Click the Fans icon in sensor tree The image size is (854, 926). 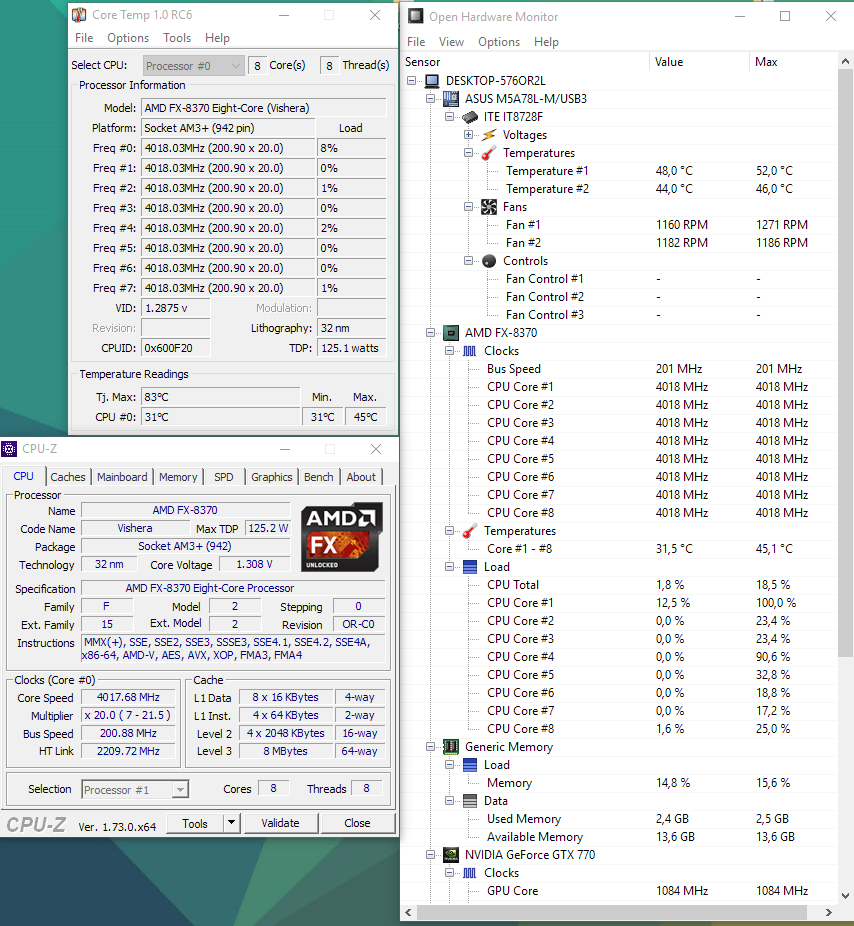(488, 207)
